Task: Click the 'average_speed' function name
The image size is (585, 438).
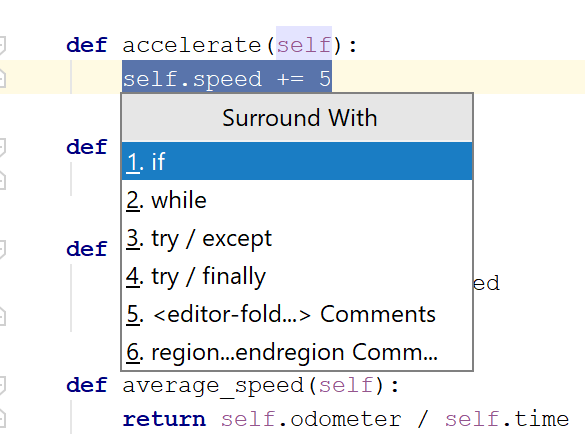Action: (x=213, y=385)
